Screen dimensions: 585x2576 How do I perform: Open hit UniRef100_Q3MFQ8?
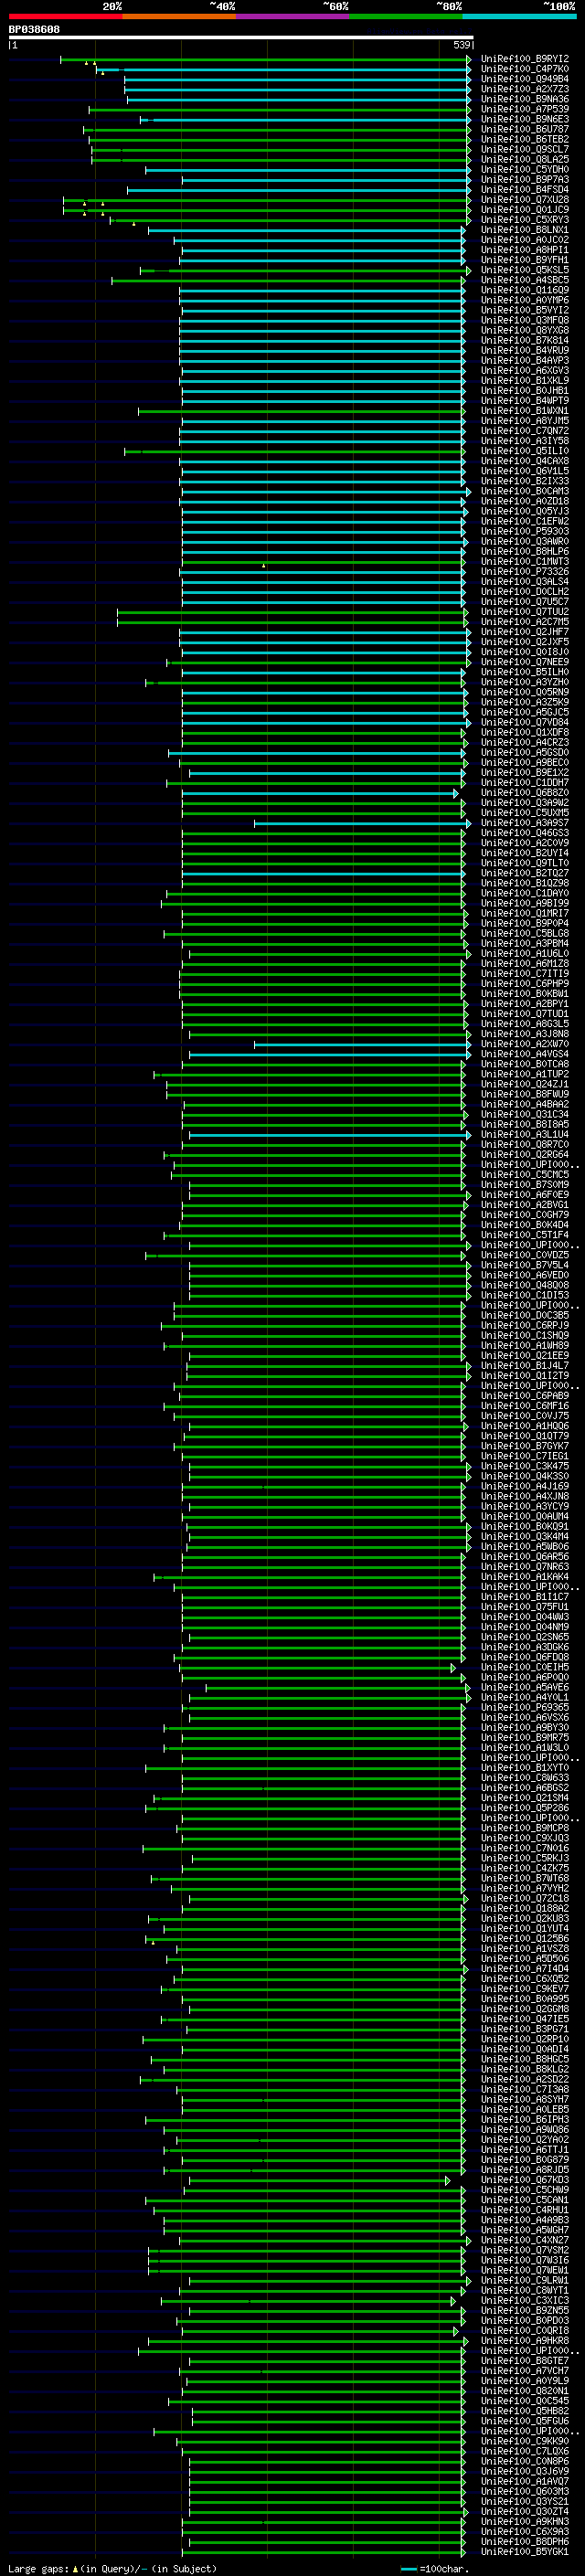[525, 320]
